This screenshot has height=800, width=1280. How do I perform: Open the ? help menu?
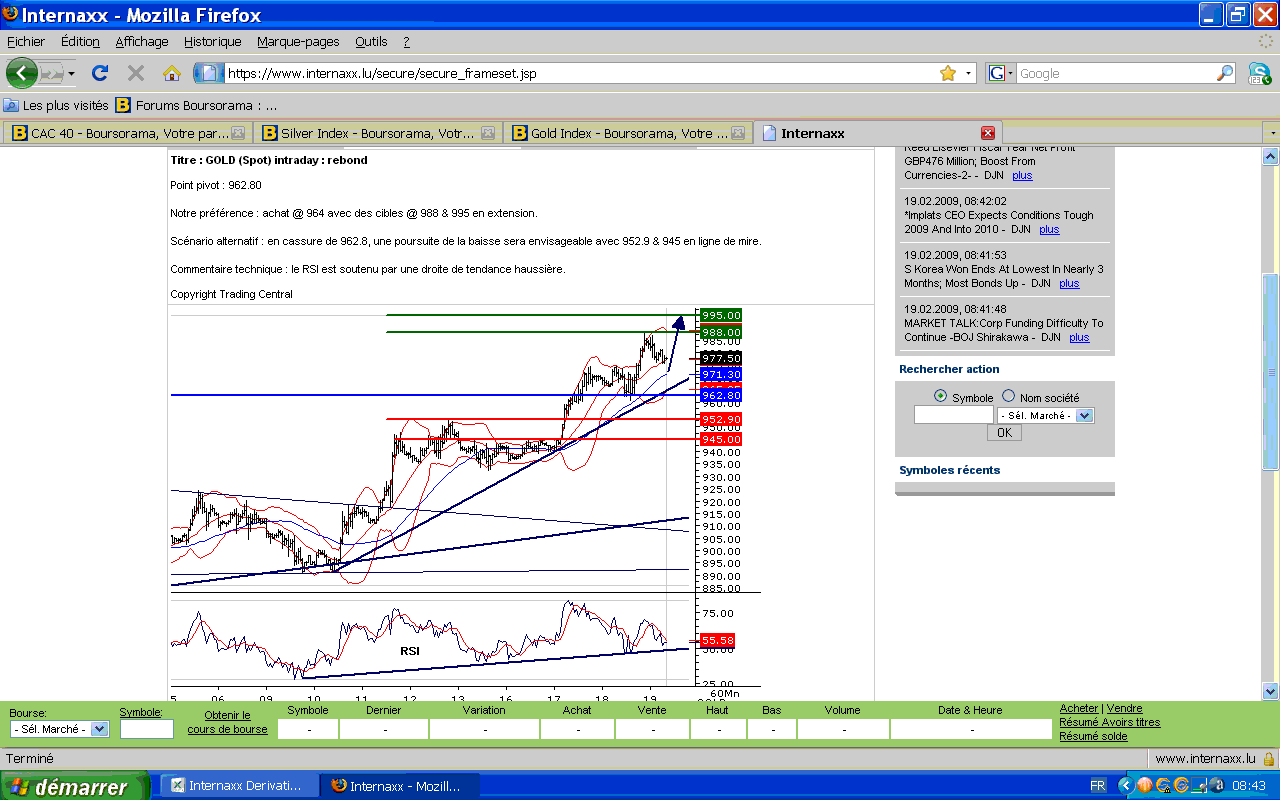click(407, 42)
